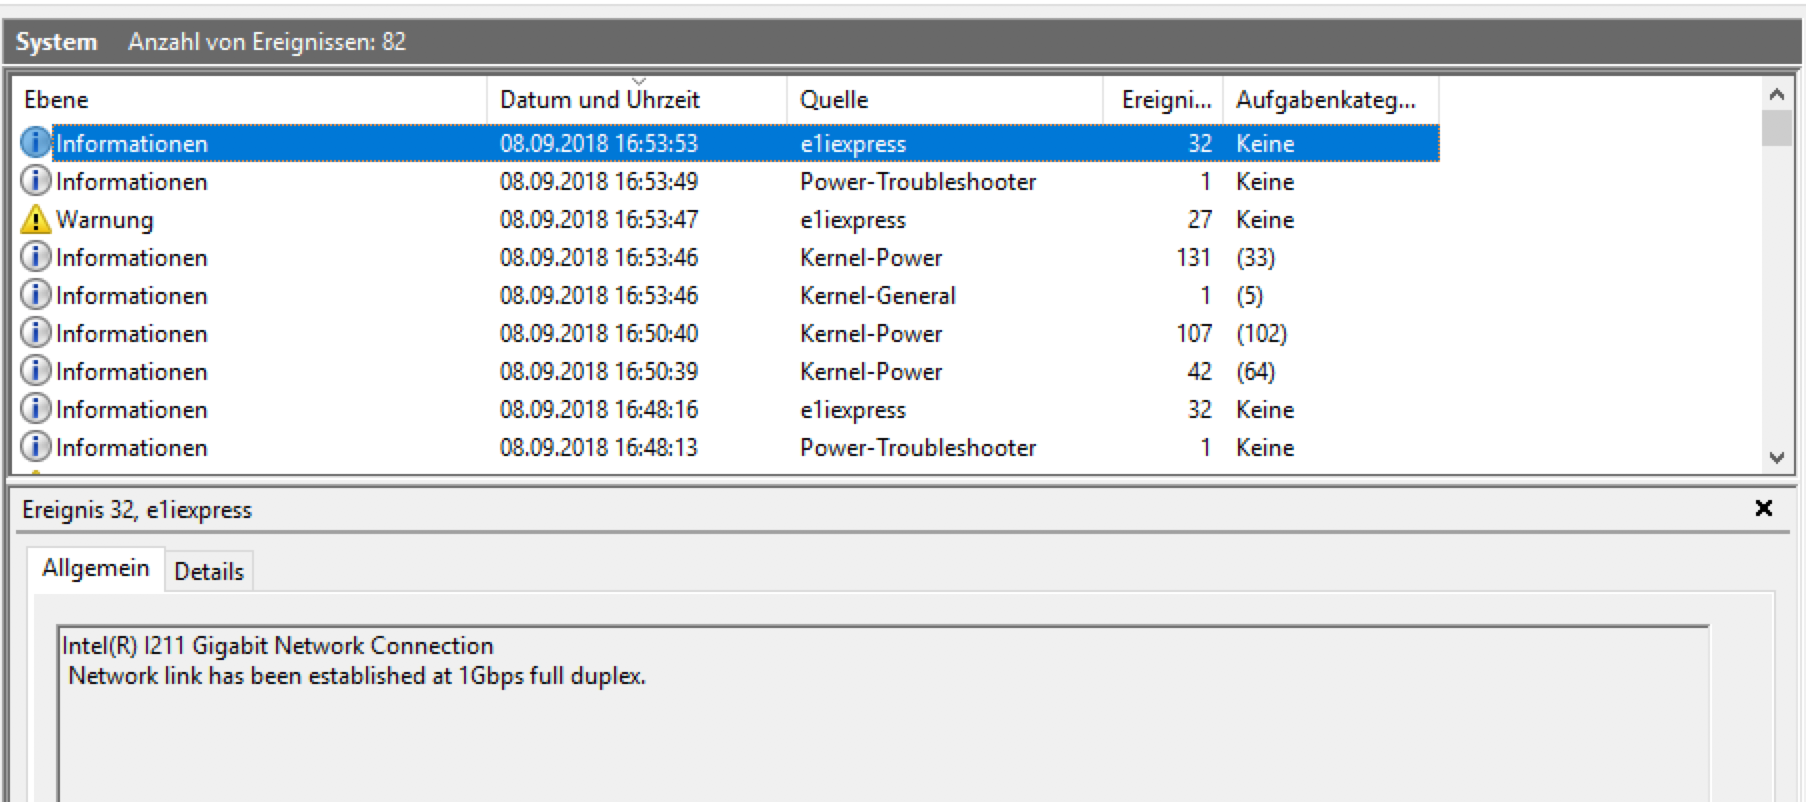
Task: Click info icon of the Kernel-General row
Action: pyautogui.click(x=35, y=295)
